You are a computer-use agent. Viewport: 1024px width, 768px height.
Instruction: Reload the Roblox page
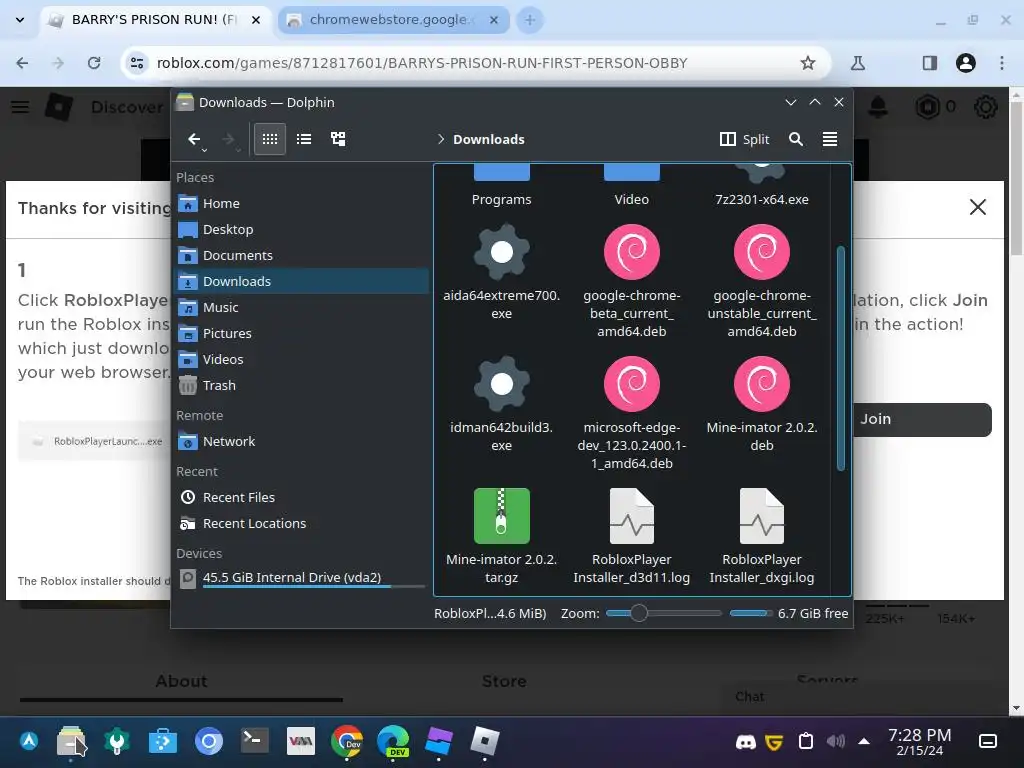pos(94,63)
